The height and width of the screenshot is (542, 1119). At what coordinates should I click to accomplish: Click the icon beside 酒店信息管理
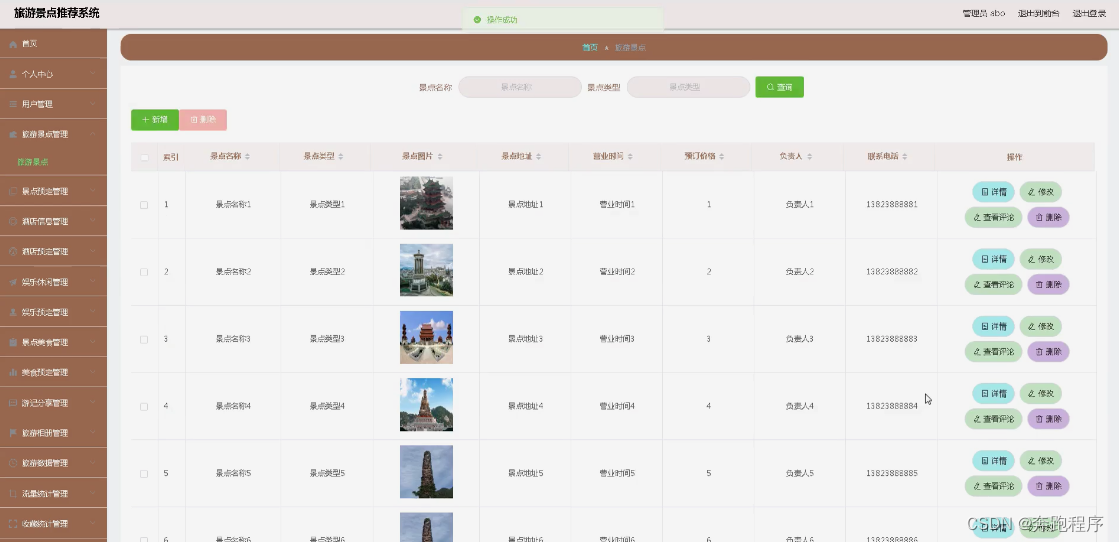[x=13, y=222]
